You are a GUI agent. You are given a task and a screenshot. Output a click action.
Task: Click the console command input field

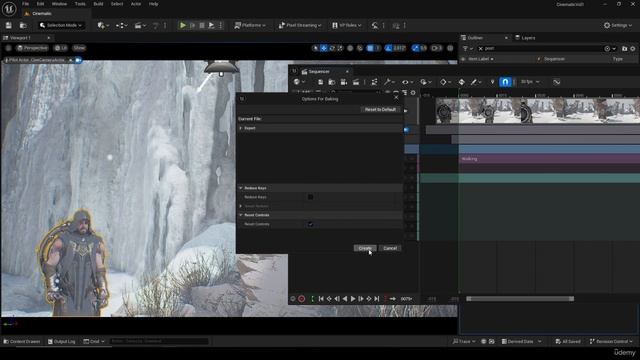point(159,341)
